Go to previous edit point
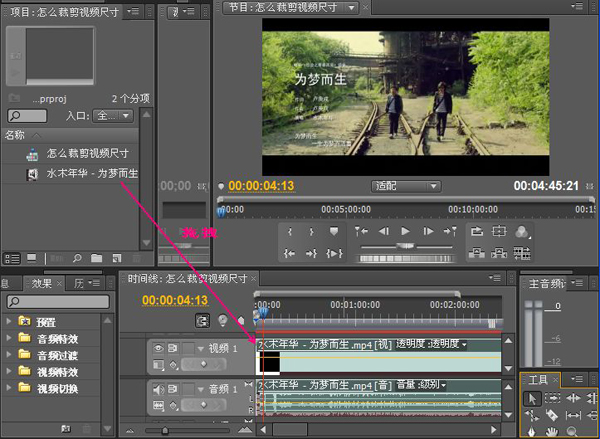 click(361, 231)
